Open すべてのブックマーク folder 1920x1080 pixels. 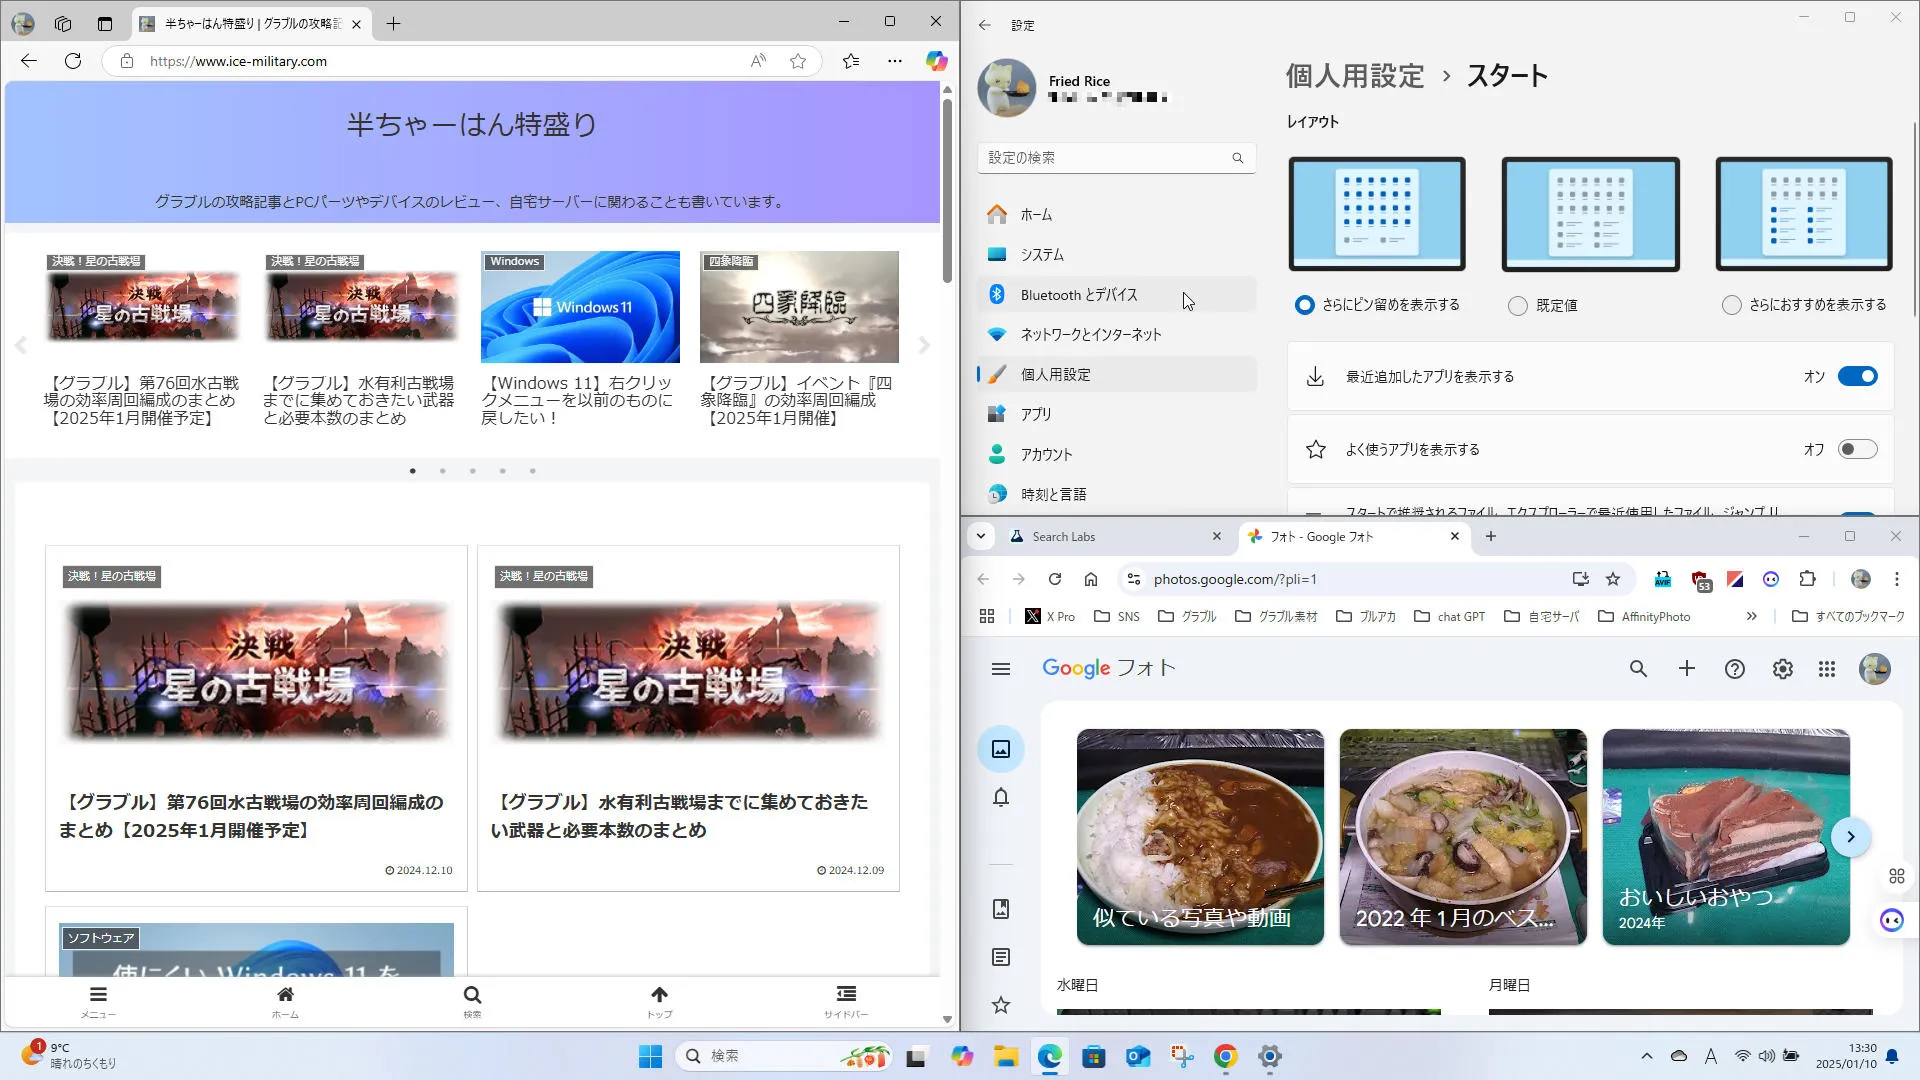click(1848, 617)
